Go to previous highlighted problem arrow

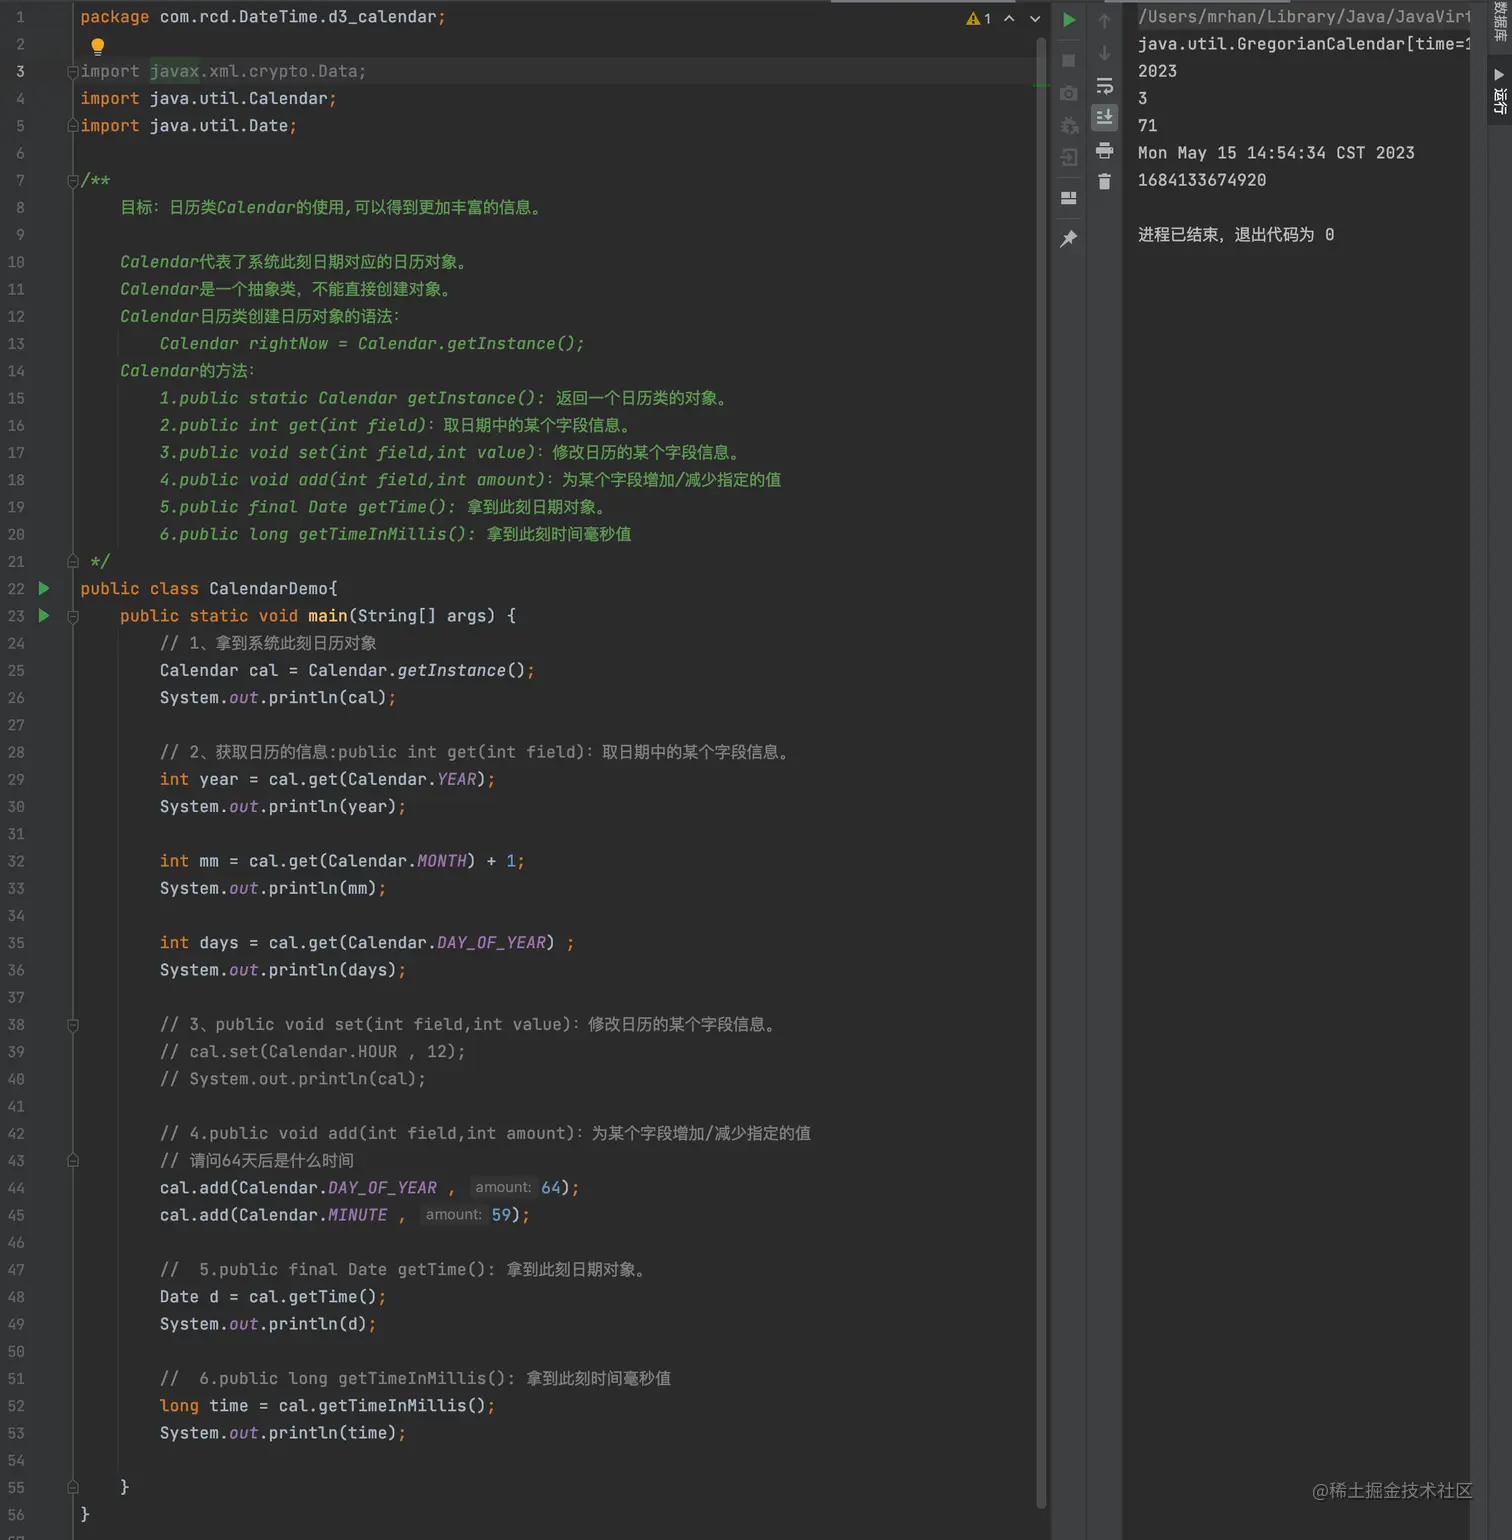tap(1009, 18)
